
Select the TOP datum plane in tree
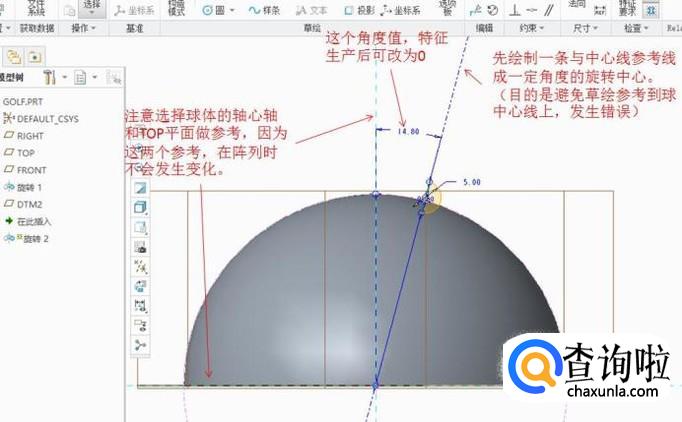pos(25,153)
